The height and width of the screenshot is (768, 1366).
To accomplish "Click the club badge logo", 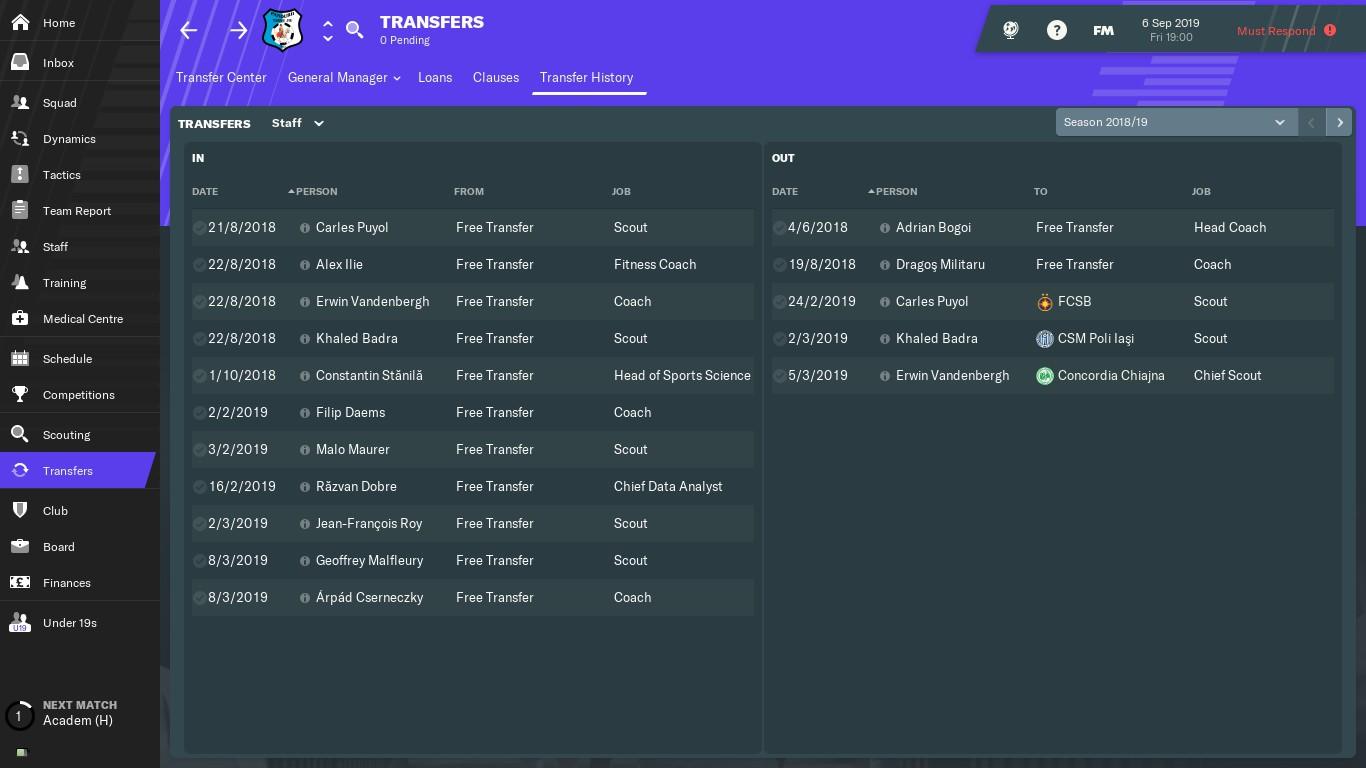I will (282, 30).
